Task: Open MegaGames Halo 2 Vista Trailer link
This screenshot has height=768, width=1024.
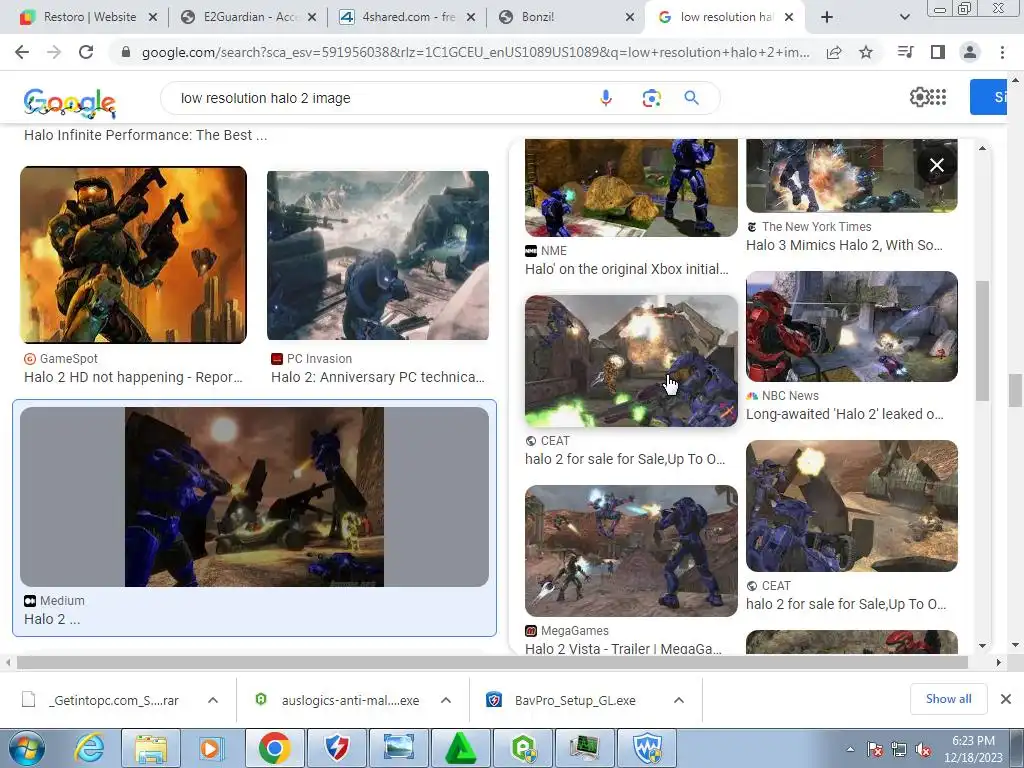Action: [x=623, y=648]
